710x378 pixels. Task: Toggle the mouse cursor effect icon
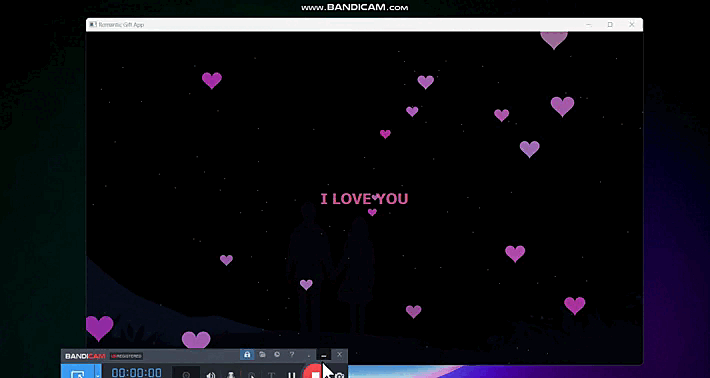coord(251,375)
